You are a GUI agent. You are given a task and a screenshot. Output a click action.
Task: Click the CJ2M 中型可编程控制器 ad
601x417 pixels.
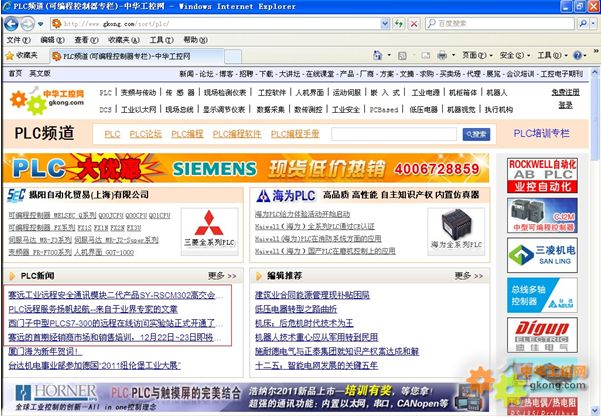pyautogui.click(x=542, y=216)
